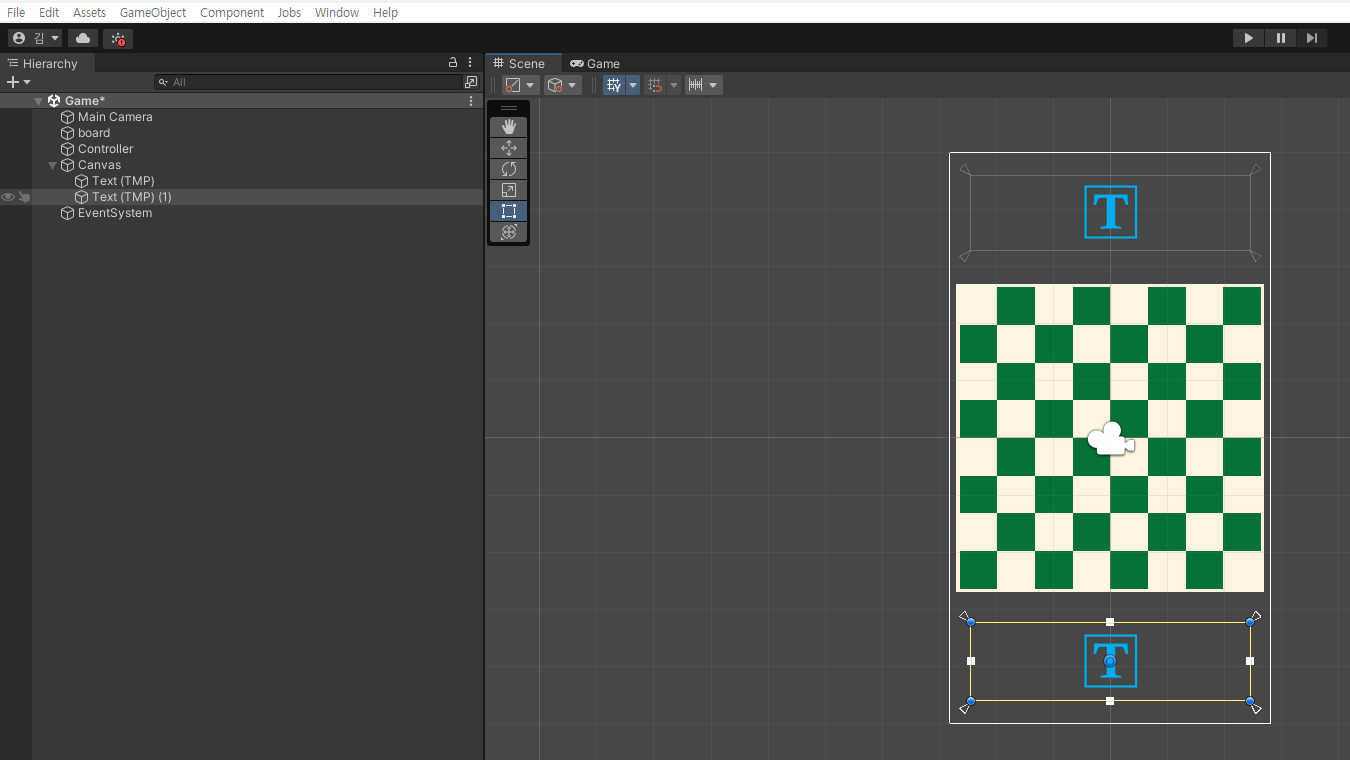Image resolution: width=1350 pixels, height=760 pixels.
Task: Select Main Camera in Hierarchy
Action: [x=115, y=117]
